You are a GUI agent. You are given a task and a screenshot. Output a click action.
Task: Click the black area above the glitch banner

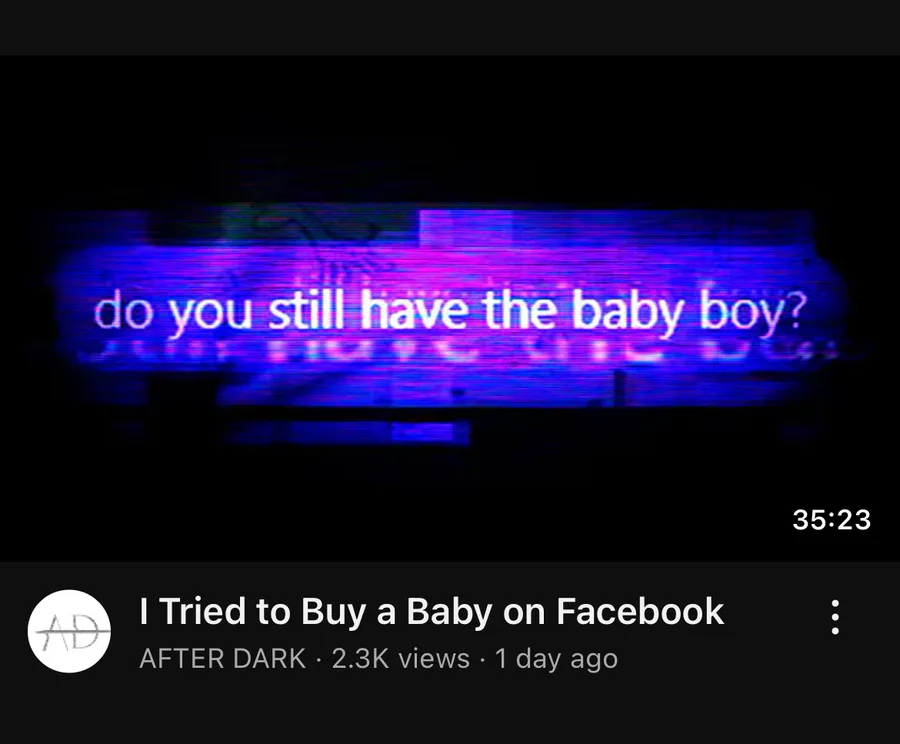point(450,126)
